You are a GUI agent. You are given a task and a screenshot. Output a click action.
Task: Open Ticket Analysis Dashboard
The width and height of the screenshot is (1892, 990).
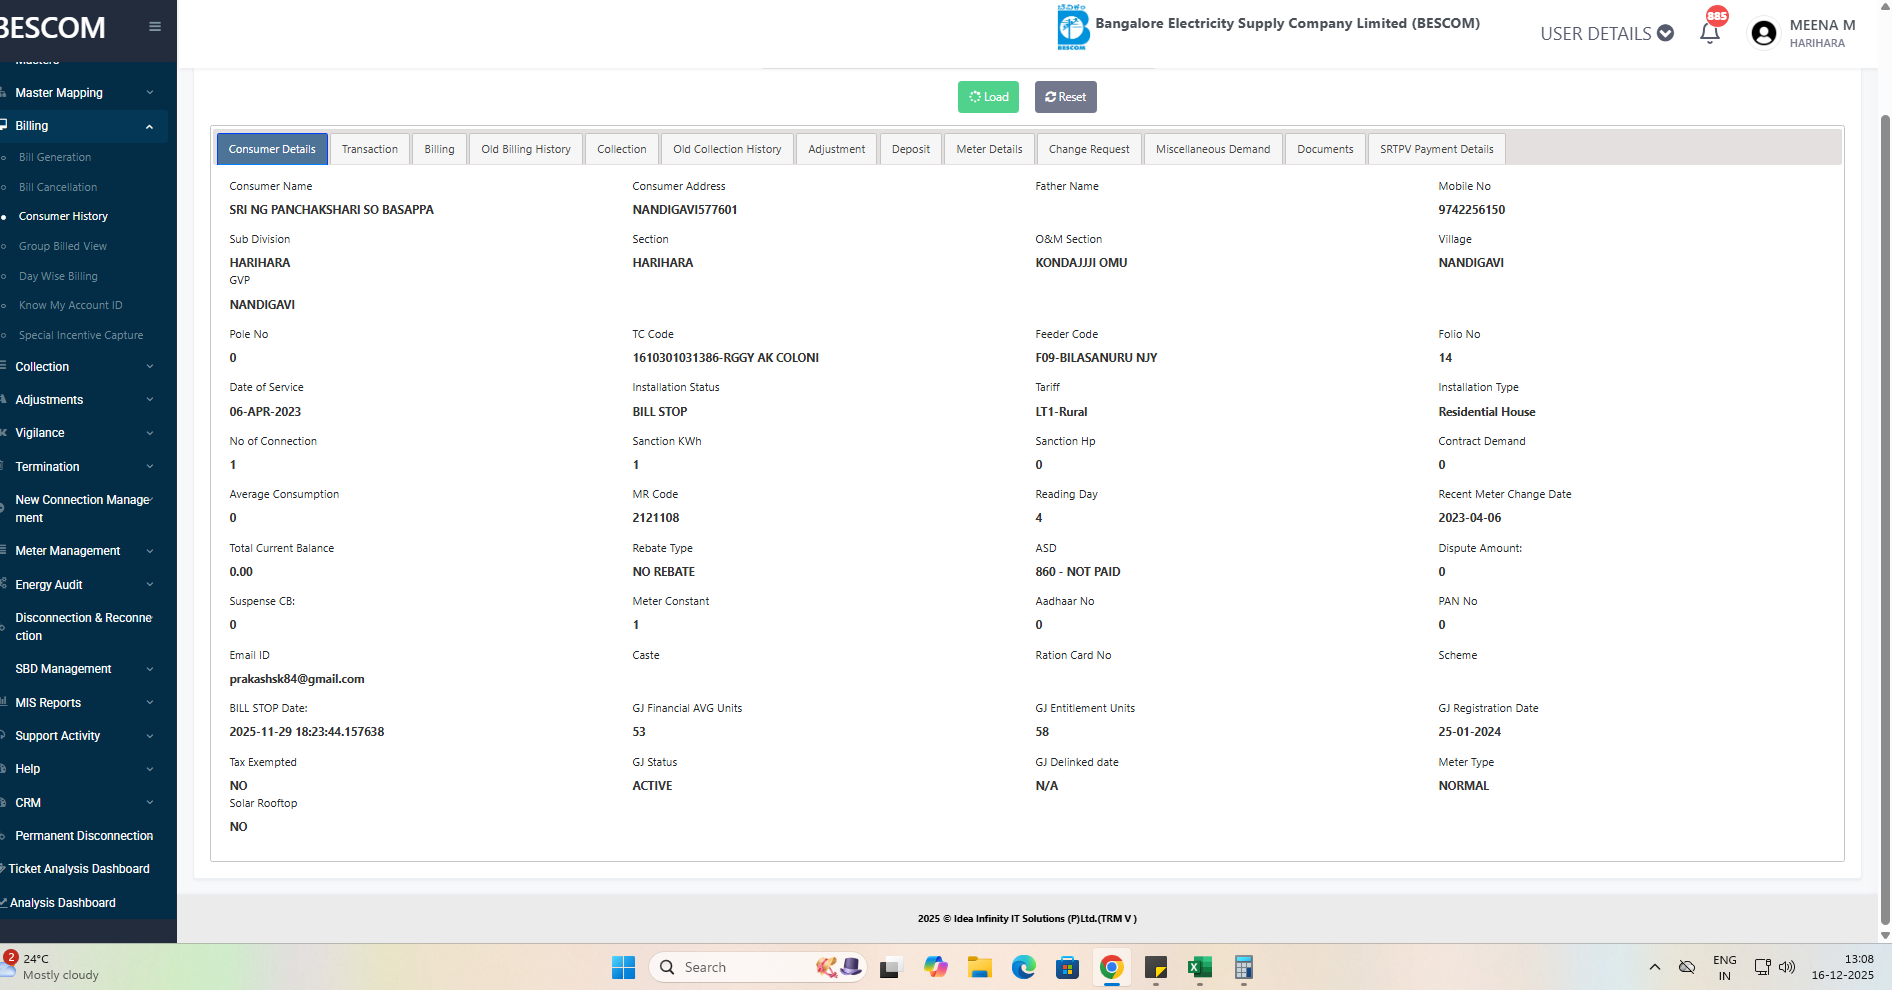pos(79,869)
